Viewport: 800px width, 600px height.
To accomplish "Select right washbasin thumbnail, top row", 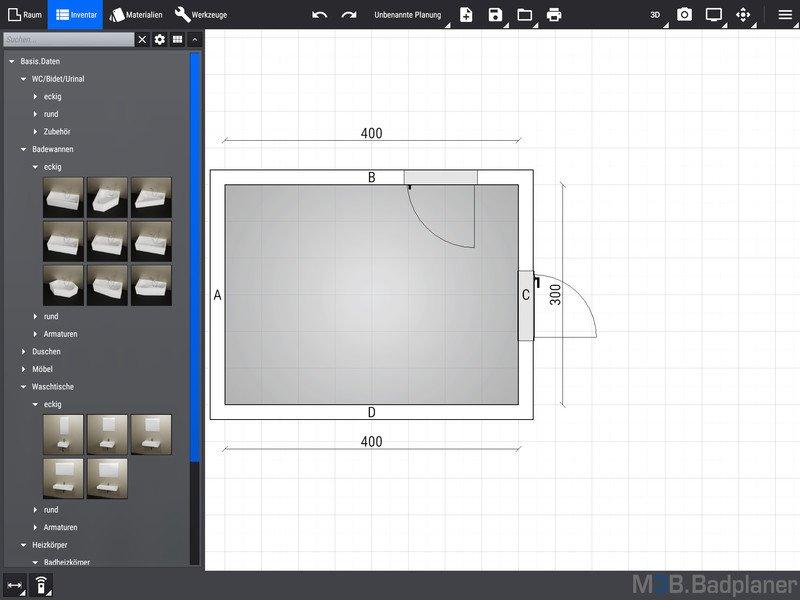I will 151,435.
